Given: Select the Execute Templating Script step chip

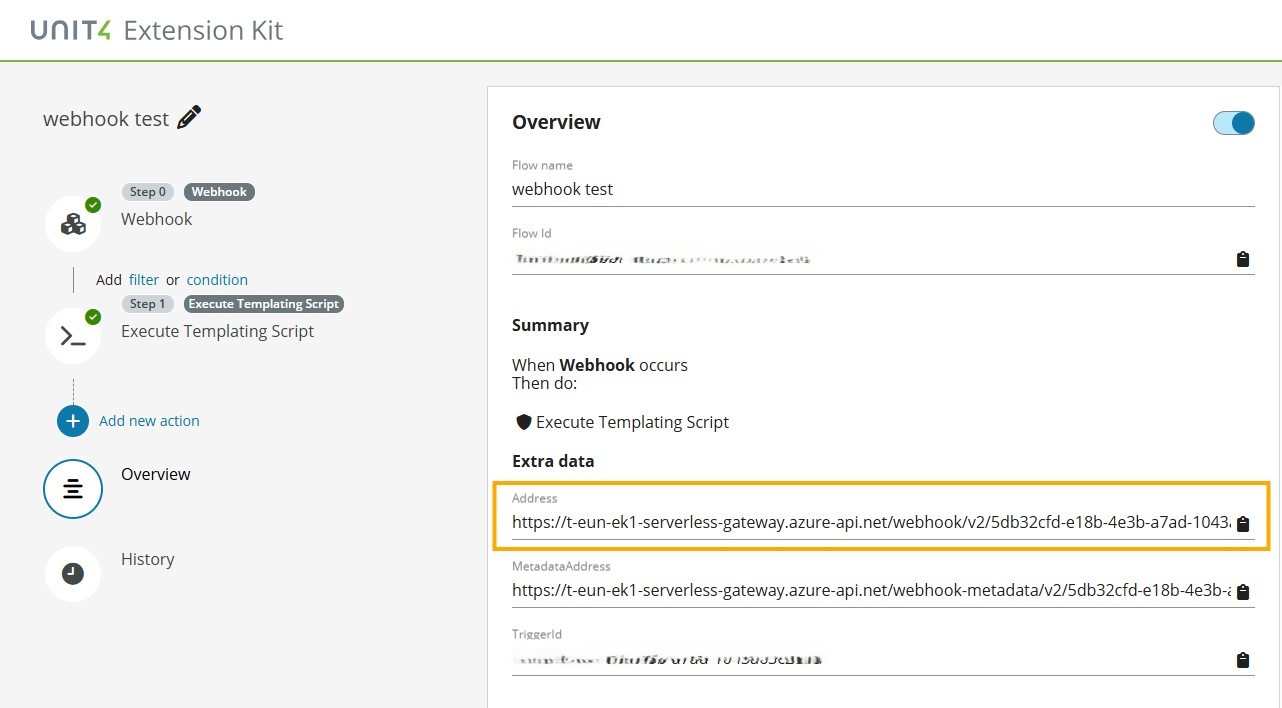Looking at the screenshot, I should tap(264, 303).
